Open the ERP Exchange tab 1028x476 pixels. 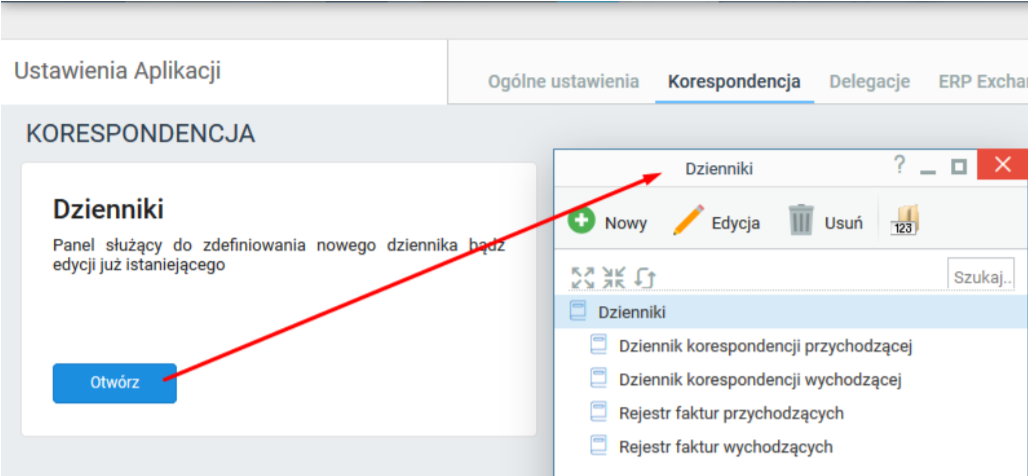click(x=982, y=82)
